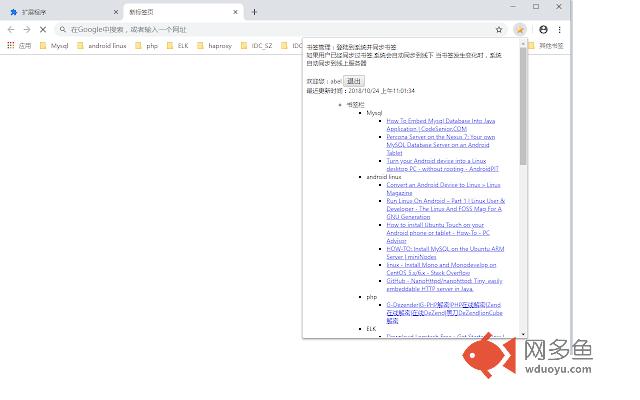Click the logout button beside abel
Image resolution: width=640 pixels, height=400 pixels.
pos(354,81)
